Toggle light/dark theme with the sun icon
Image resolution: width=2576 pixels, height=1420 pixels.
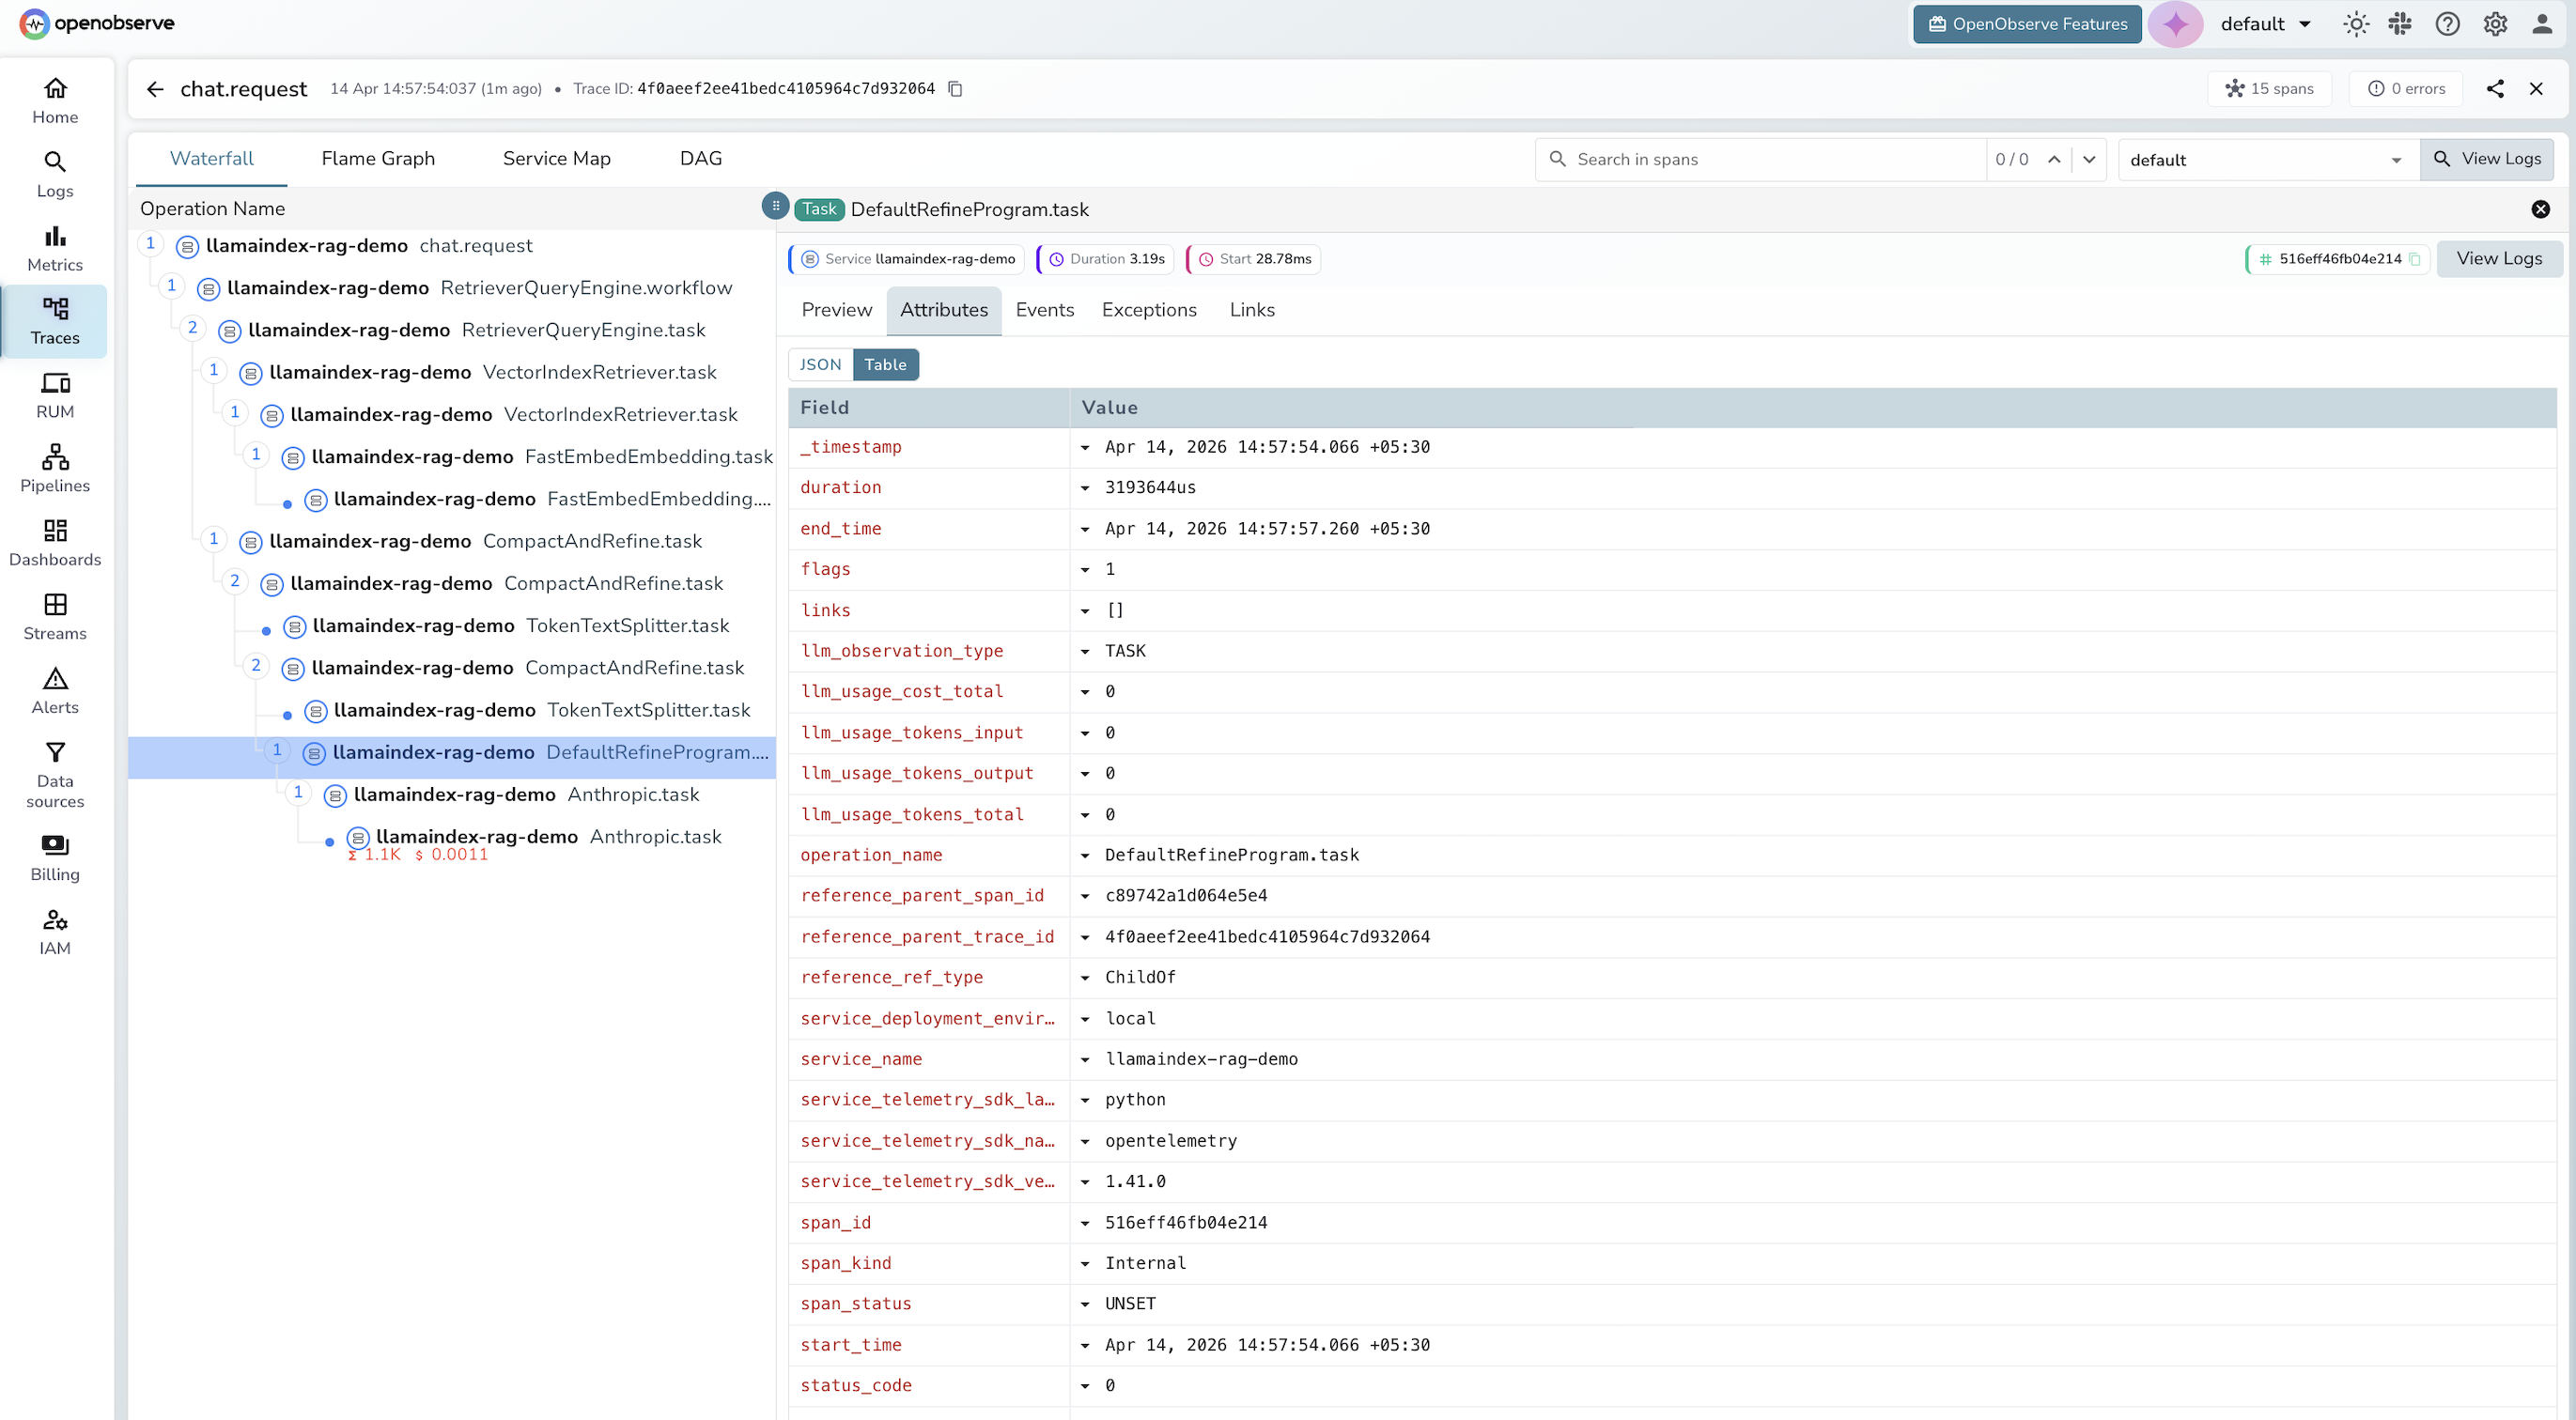2356,23
